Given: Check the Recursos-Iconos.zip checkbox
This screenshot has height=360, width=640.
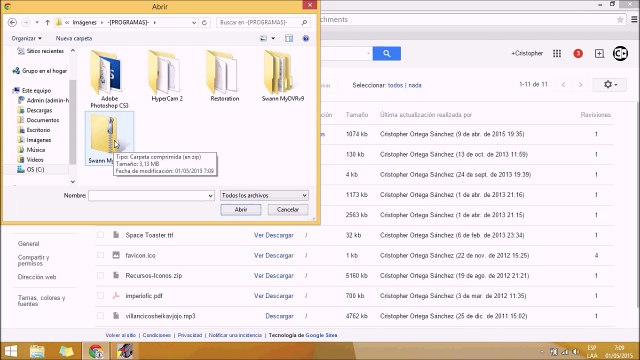Looking at the screenshot, I should click(x=100, y=276).
